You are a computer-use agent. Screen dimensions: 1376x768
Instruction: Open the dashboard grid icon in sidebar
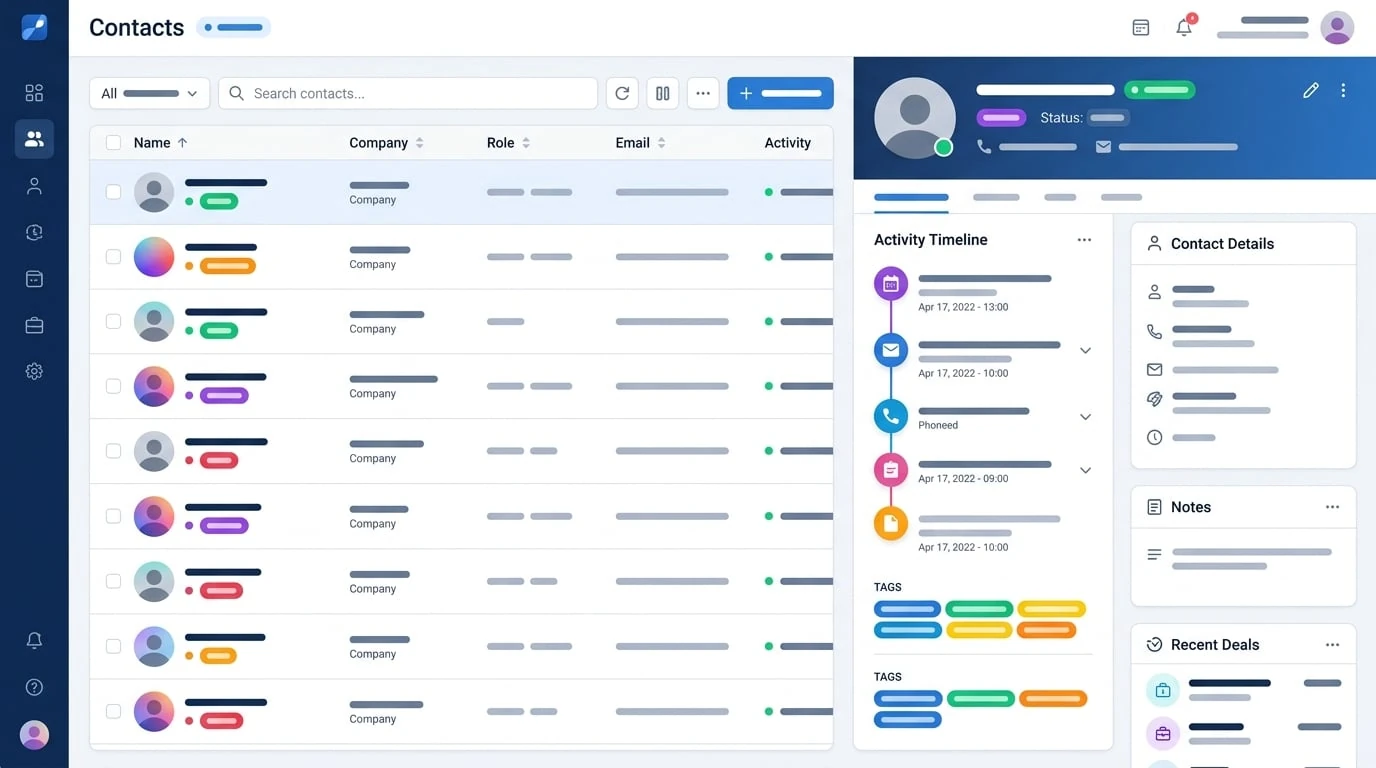click(34, 93)
